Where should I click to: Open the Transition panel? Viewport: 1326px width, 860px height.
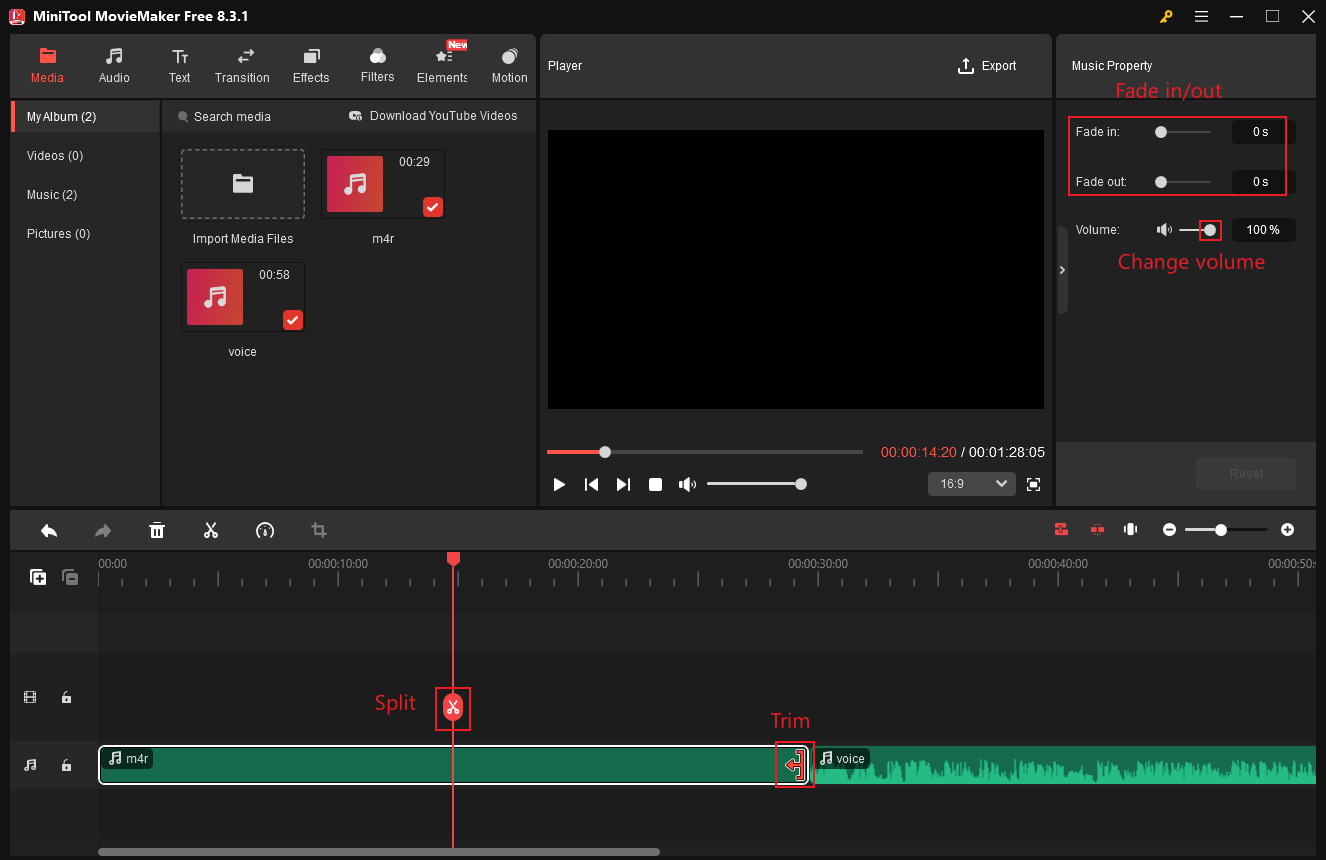[x=242, y=65]
